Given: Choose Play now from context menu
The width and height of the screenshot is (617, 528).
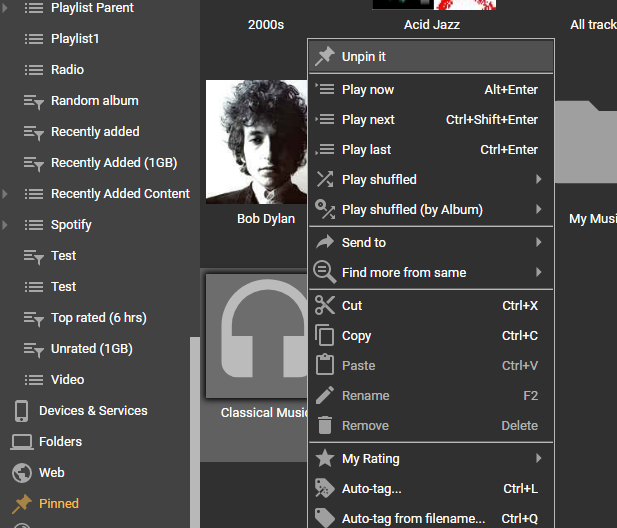Looking at the screenshot, I should [x=368, y=89].
